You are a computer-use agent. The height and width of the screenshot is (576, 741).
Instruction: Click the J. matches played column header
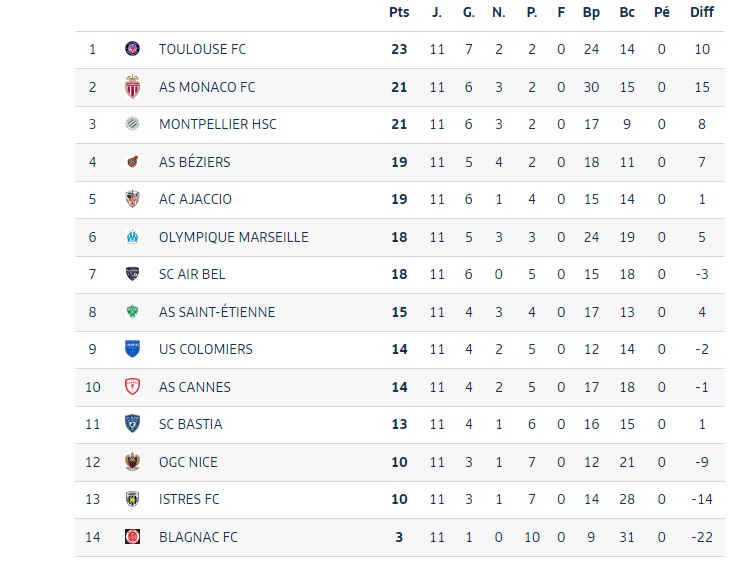point(437,13)
